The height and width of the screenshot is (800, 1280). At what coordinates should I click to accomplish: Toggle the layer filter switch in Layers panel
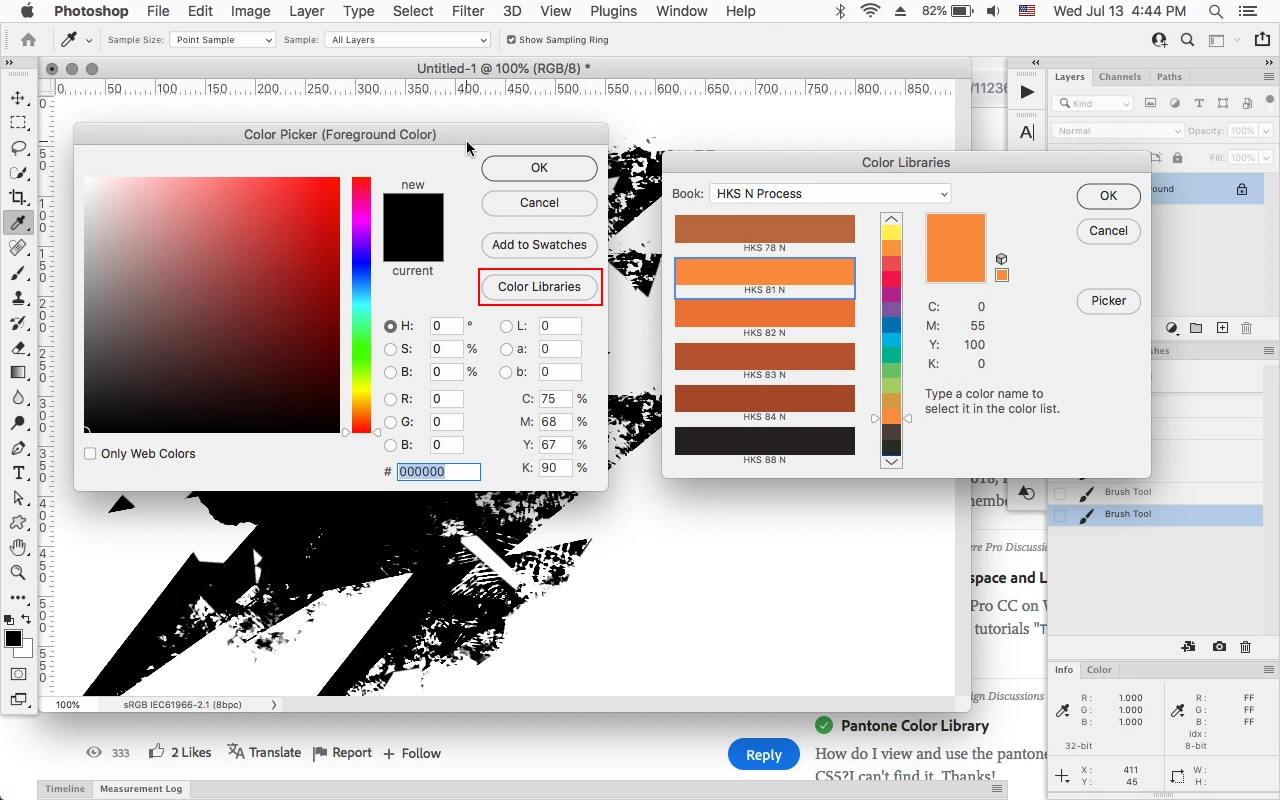[x=1270, y=101]
